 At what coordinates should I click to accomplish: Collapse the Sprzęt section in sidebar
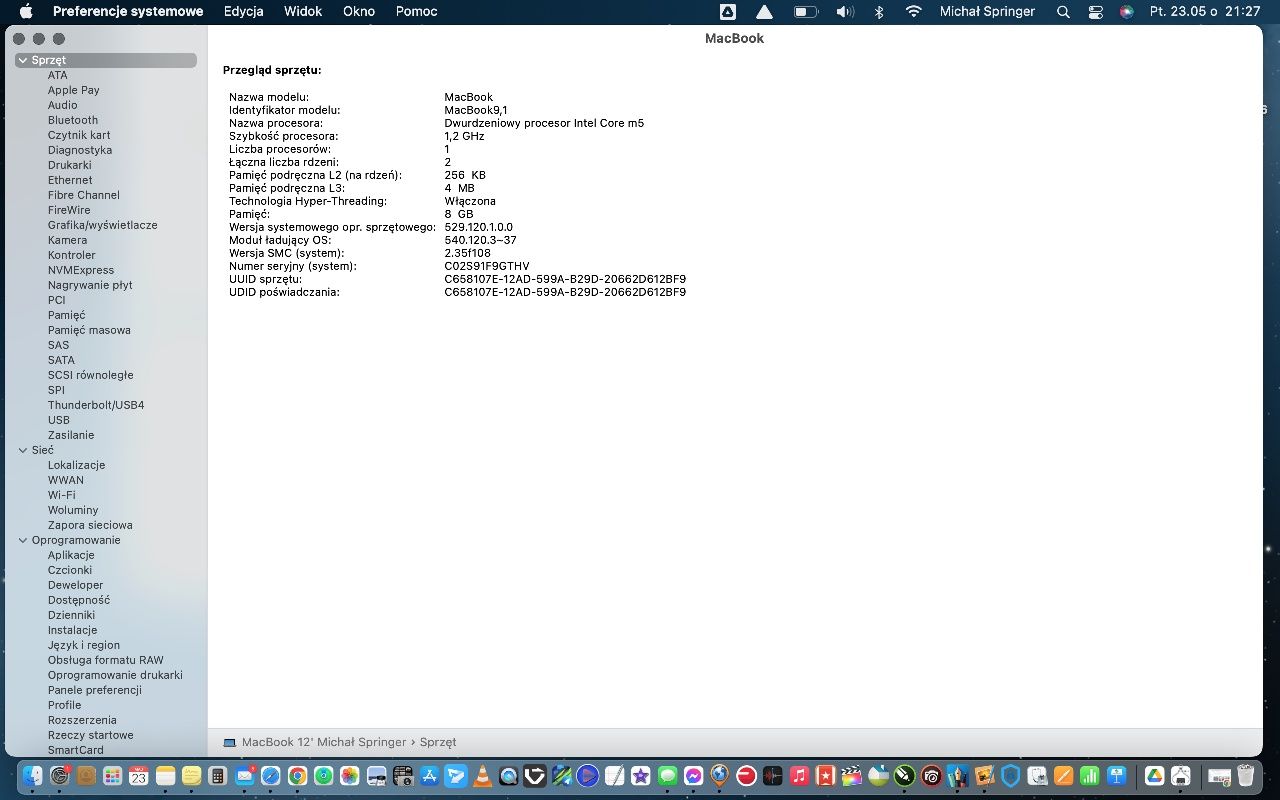pyautogui.click(x=23, y=60)
